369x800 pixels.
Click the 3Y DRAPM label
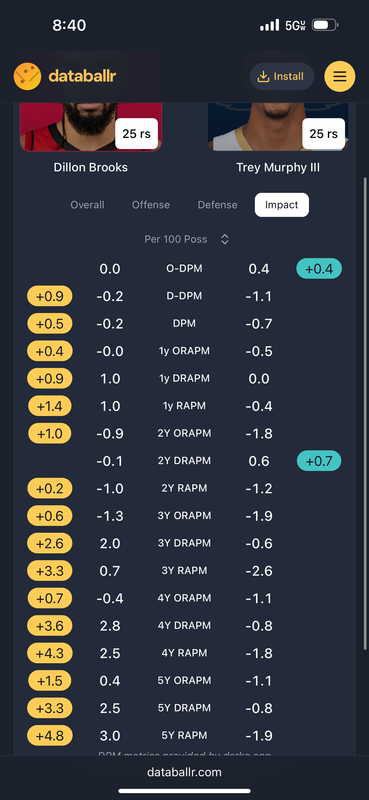[x=184, y=543]
